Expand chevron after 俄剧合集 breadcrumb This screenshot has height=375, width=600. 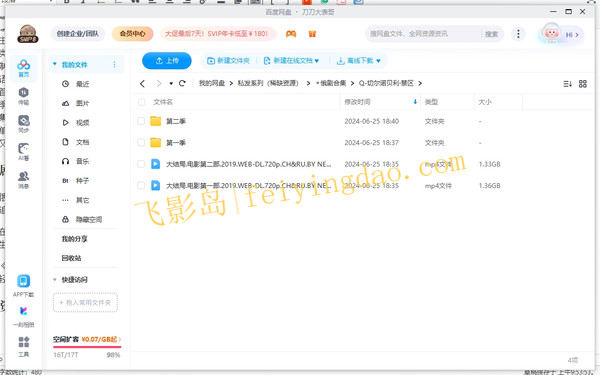352,83
